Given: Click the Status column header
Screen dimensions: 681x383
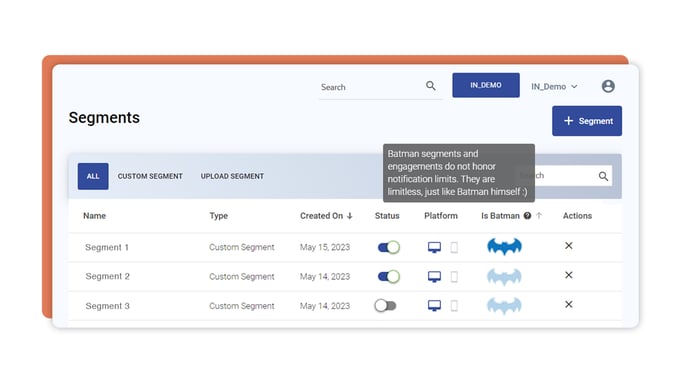Looking at the screenshot, I should click(387, 216).
